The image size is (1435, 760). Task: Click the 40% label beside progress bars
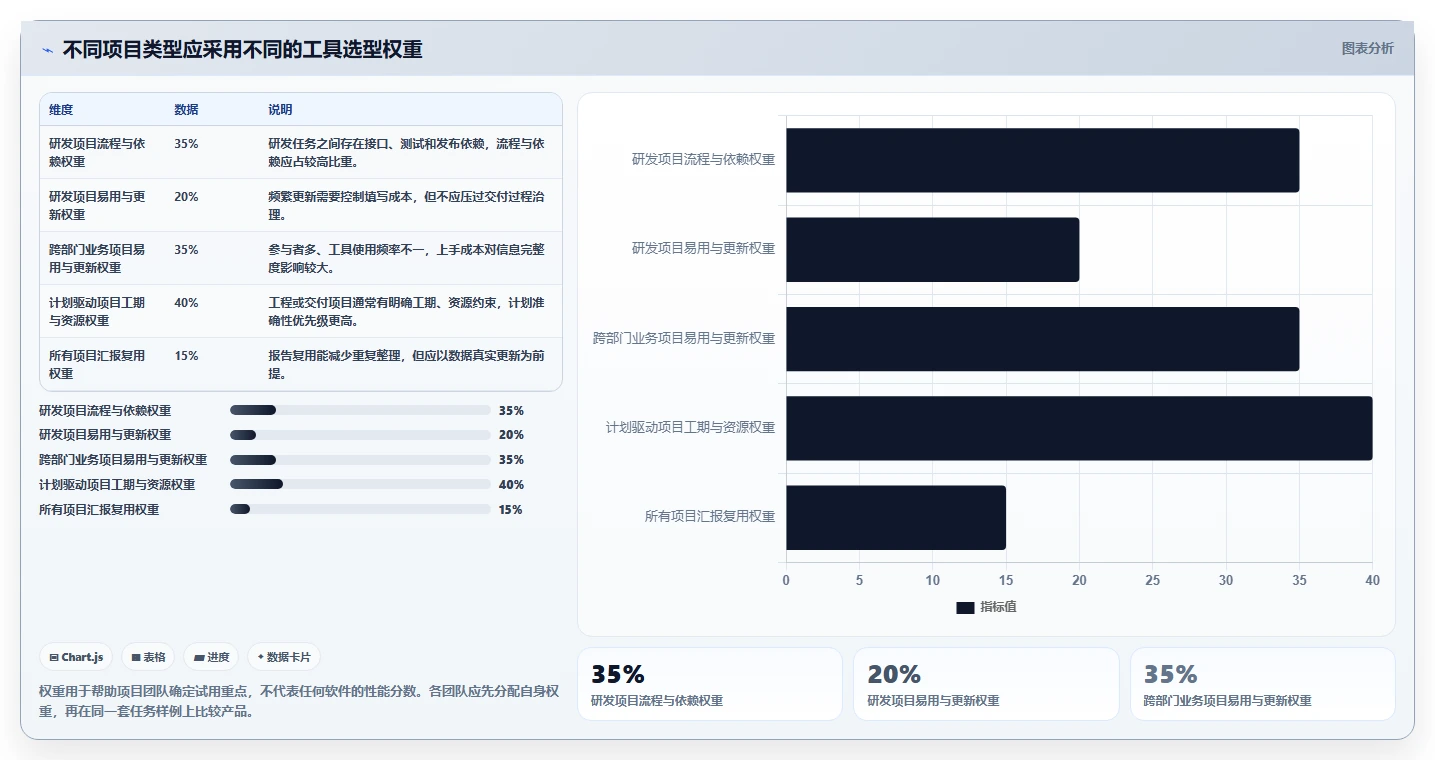pos(511,485)
